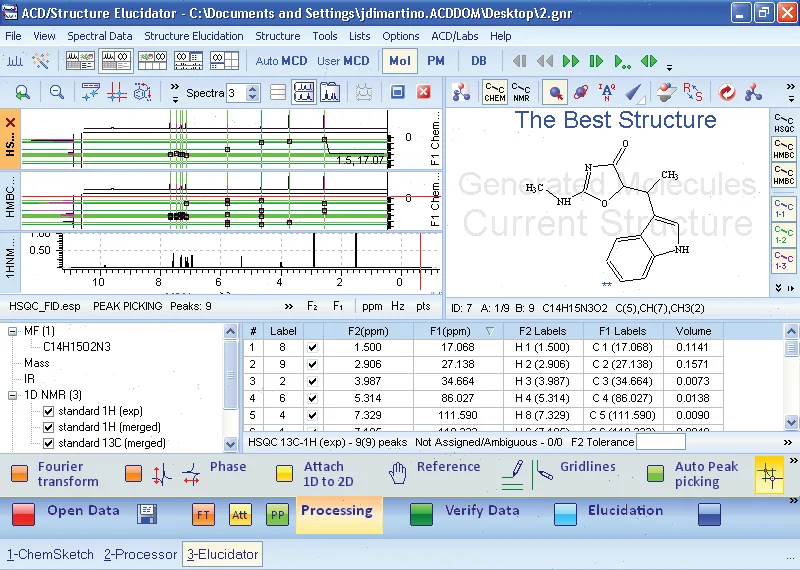The width and height of the screenshot is (800, 570).
Task: Toggle the Mol view button
Action: tap(400, 61)
